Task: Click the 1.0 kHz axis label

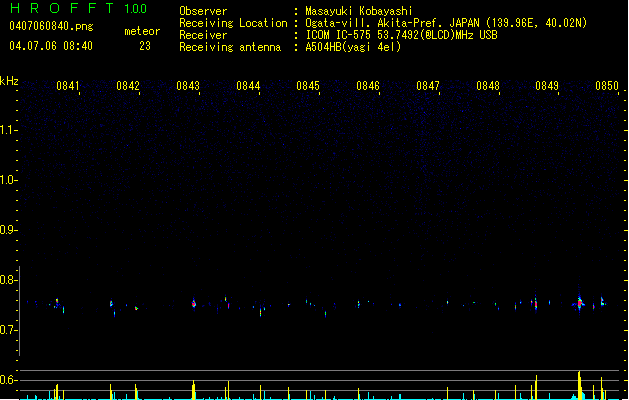Action: [x=7, y=180]
